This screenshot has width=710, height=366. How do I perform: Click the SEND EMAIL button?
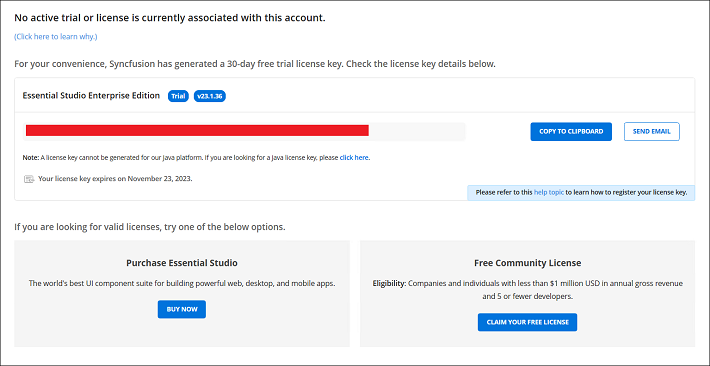(652, 131)
